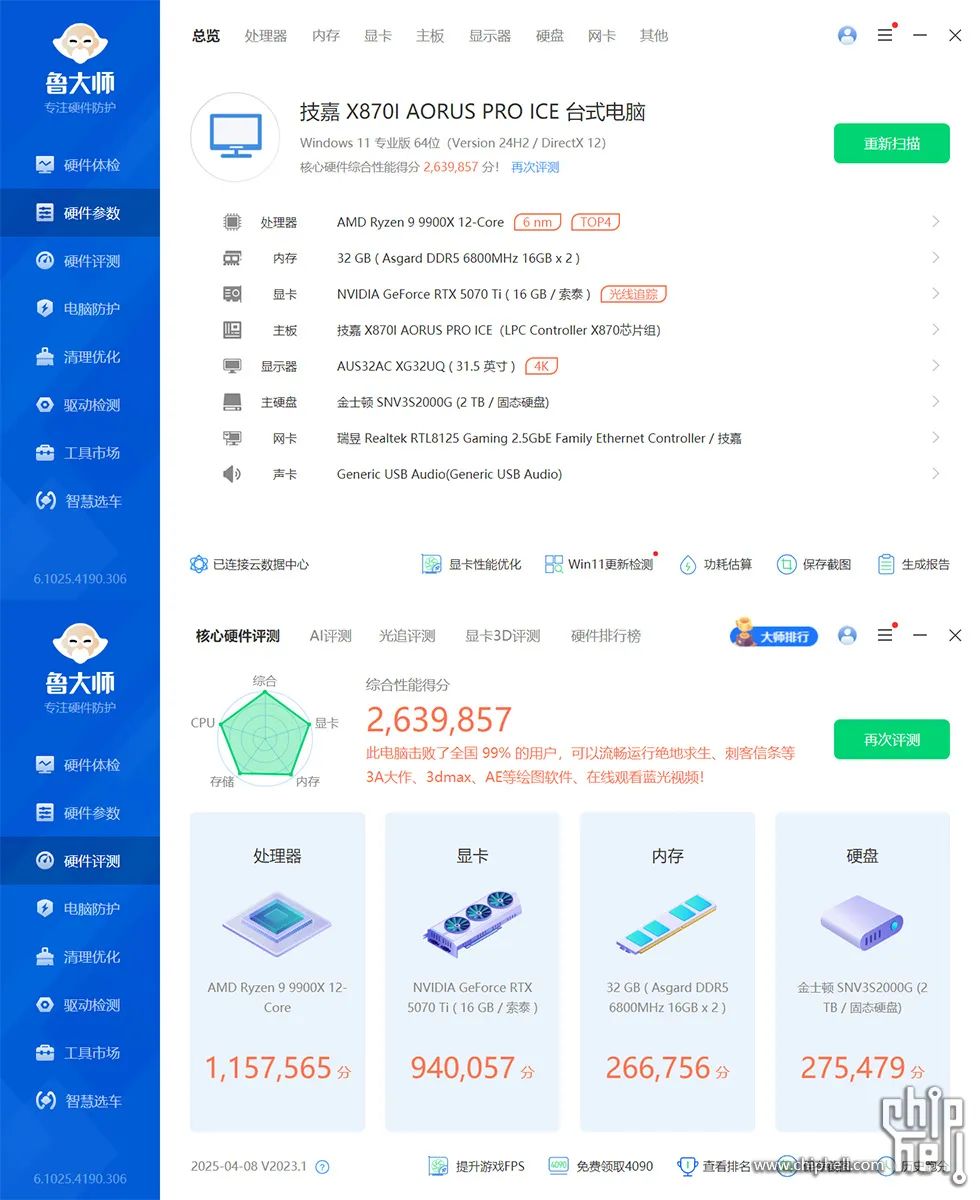
Task: Click the 保存截图 icon
Action: pyautogui.click(x=786, y=564)
